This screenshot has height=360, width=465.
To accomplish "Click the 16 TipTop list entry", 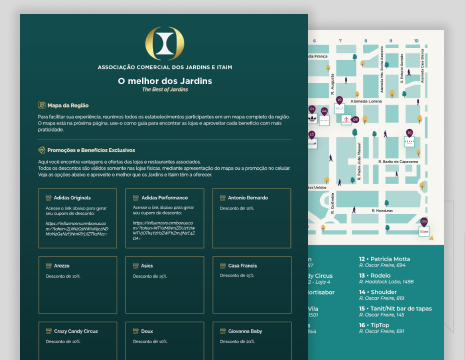I will click(381, 328).
